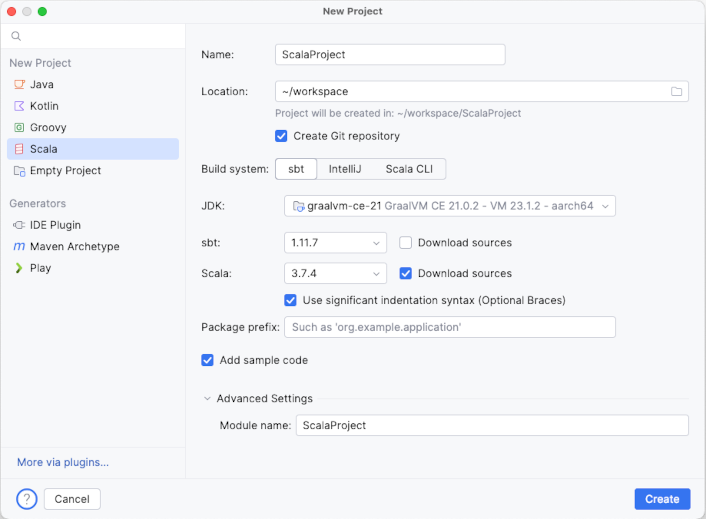
Task: Collapse the Advanced Settings section
Action: [207, 398]
